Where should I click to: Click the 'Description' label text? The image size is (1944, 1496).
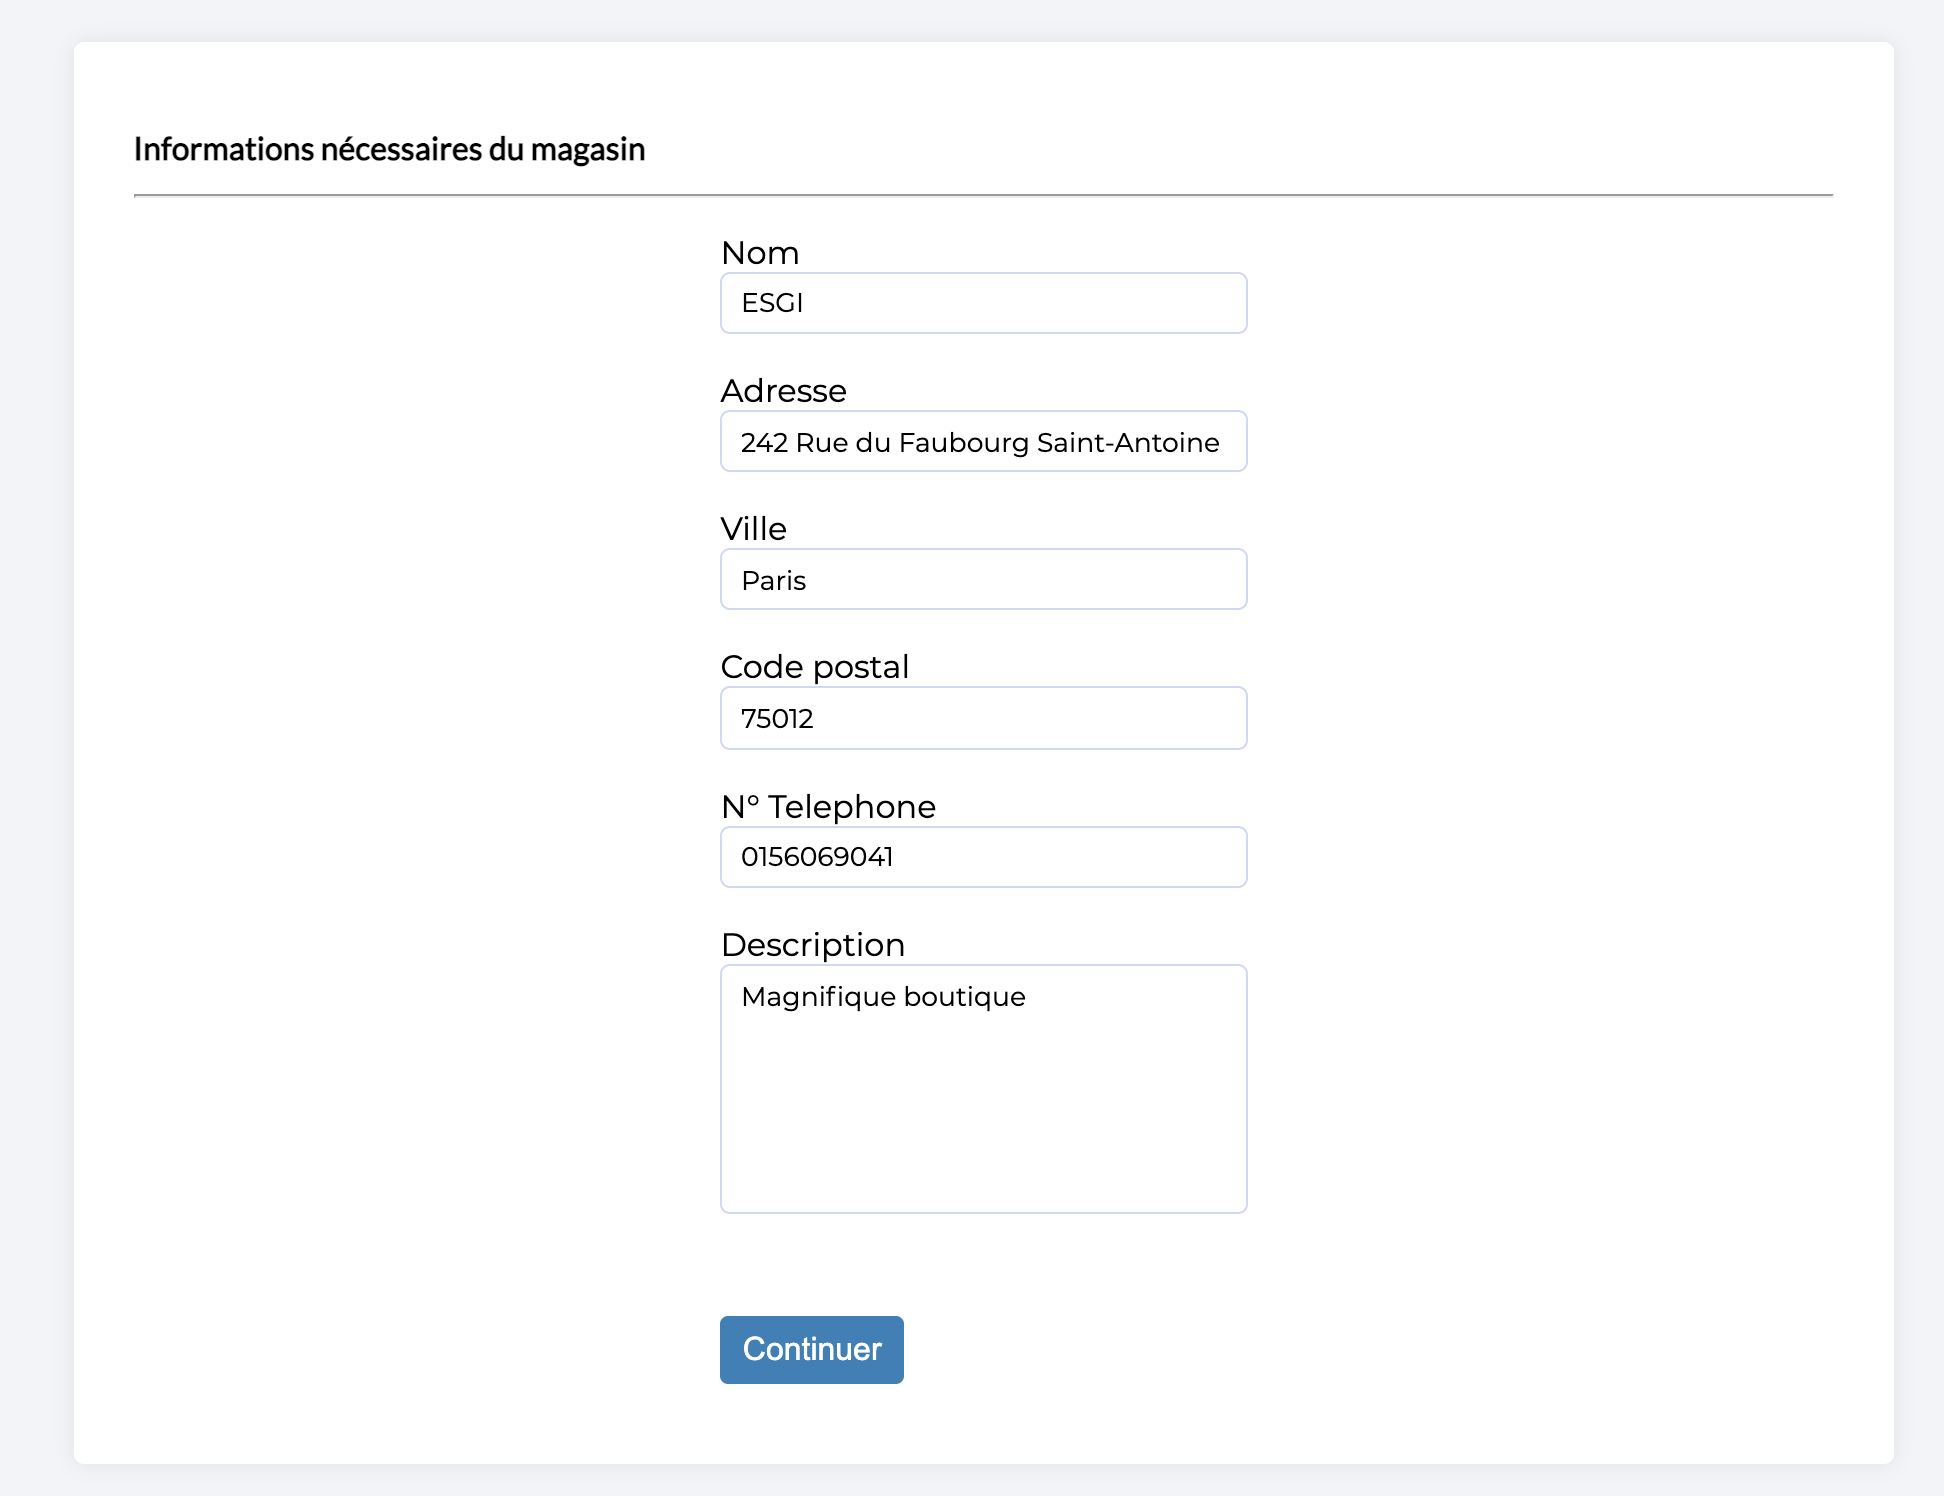812,945
